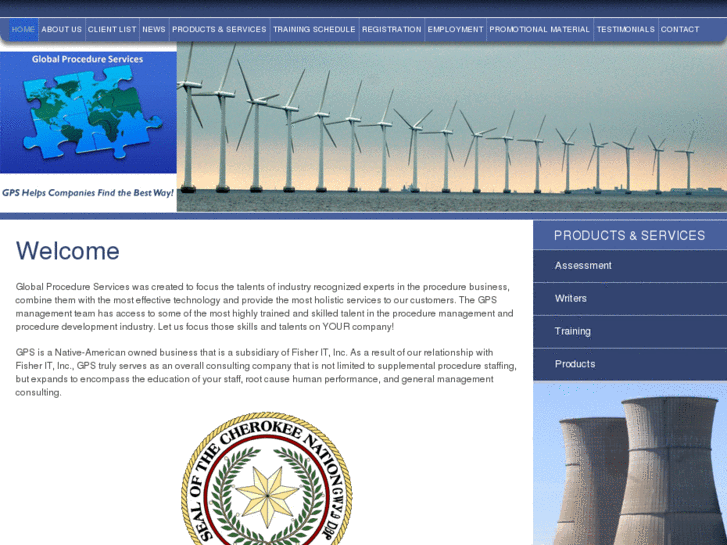The height and width of the screenshot is (545, 727).
Task: Go to the About Us page
Action: (62, 29)
